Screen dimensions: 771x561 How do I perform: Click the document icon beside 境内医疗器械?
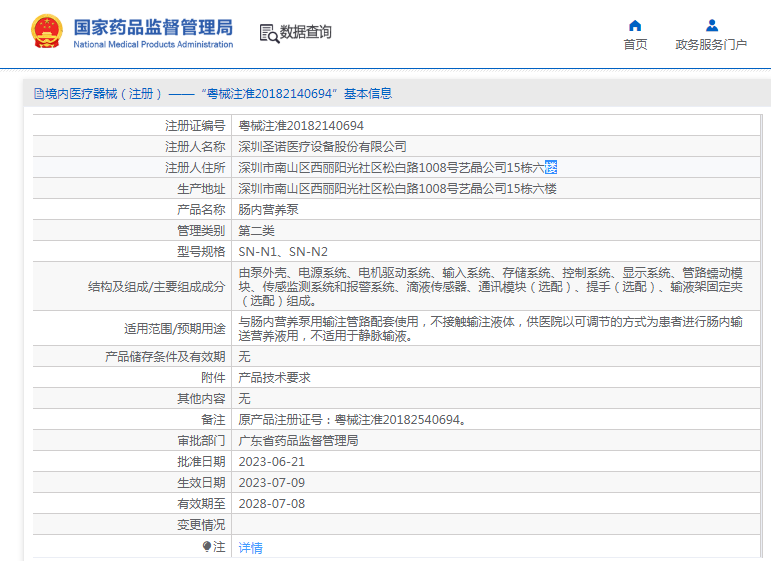[39, 93]
